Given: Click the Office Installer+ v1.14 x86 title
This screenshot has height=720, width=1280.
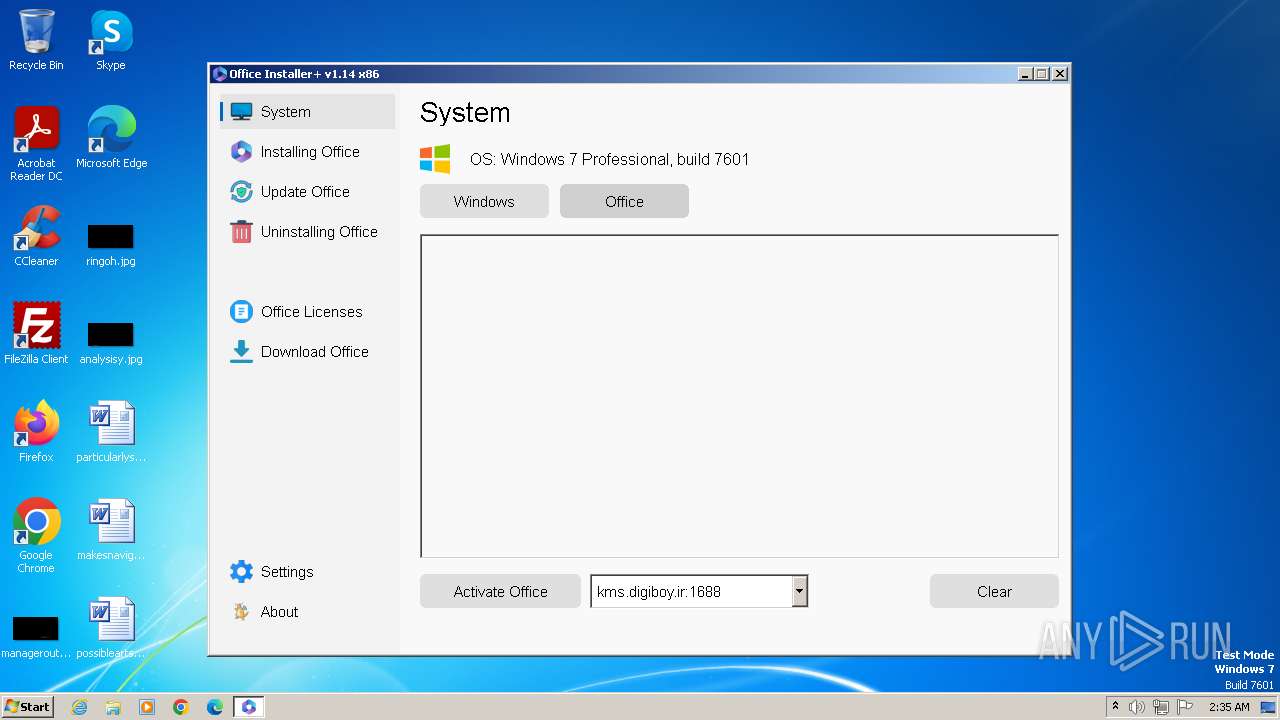Looking at the screenshot, I should [x=304, y=74].
